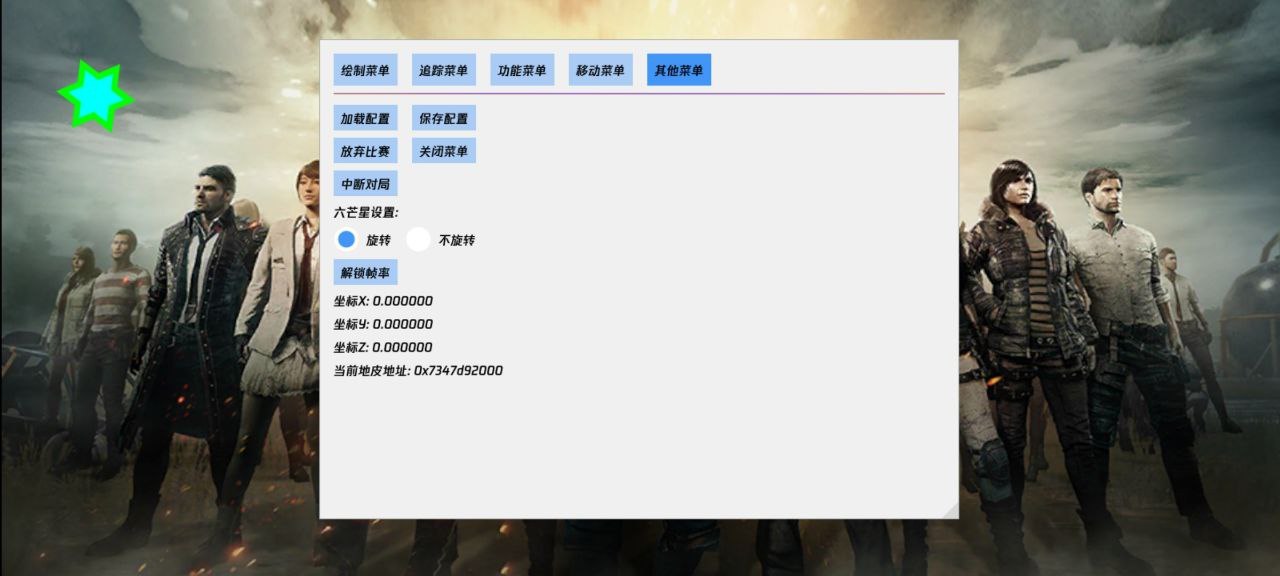The height and width of the screenshot is (576, 1280).
Task: Click 保存配置 to save the config
Action: (x=443, y=118)
